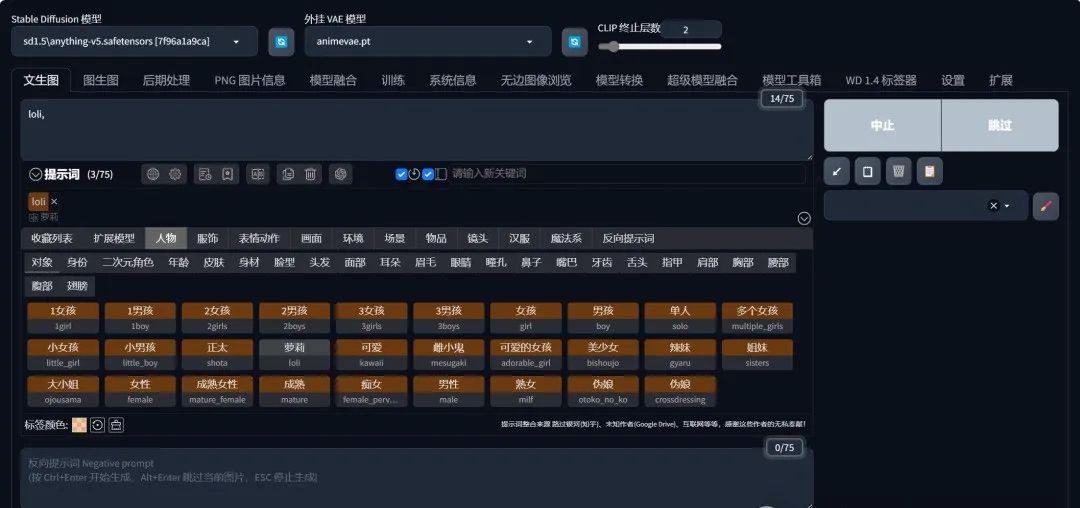Add 大小姐 ojousama keyword tag
The height and width of the screenshot is (508, 1080).
pos(63,391)
